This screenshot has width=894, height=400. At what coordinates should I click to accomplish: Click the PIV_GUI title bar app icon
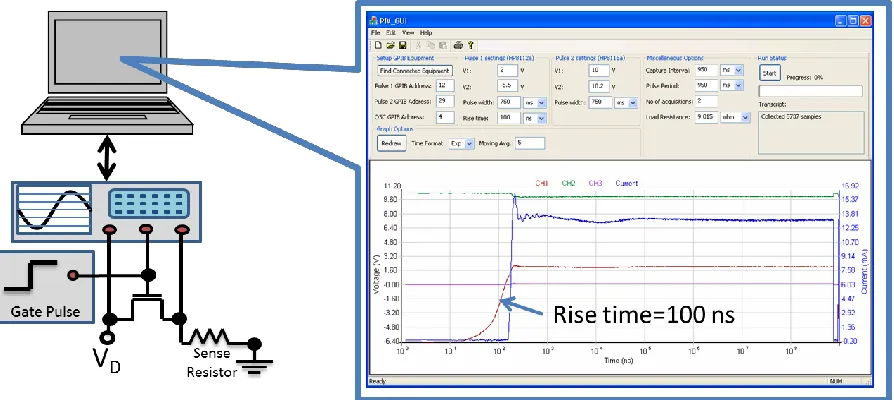375,21
